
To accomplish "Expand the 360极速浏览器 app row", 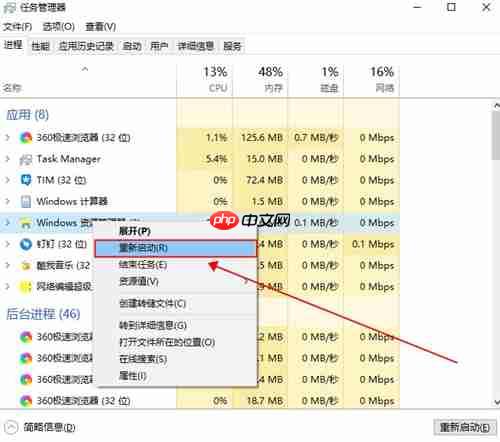I will (x=7, y=137).
